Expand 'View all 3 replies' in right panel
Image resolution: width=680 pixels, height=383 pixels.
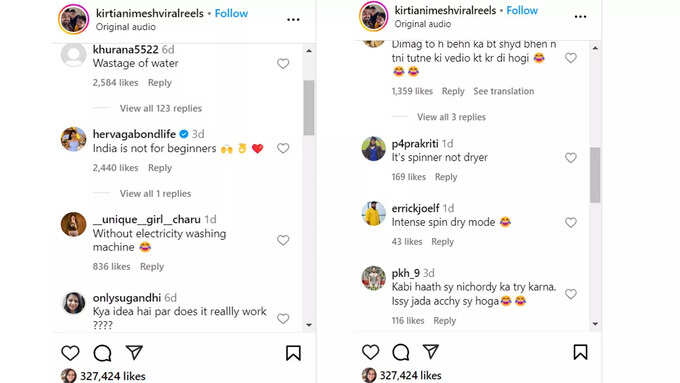tap(451, 117)
